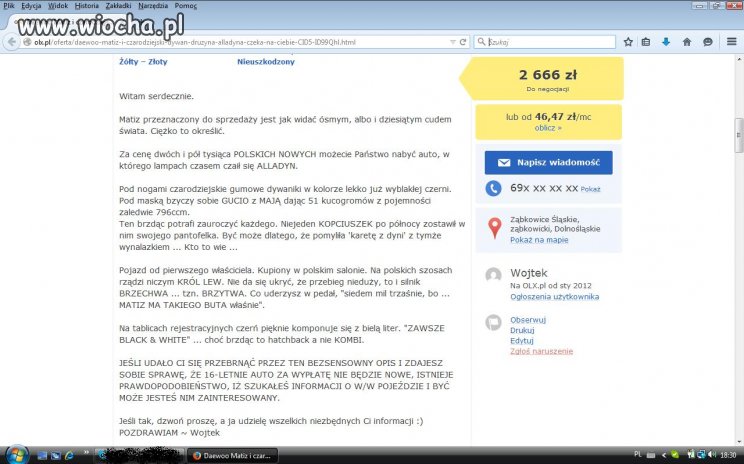Click the Internet Explorer quick-launch icon
The width and height of the screenshot is (744, 464).
click(69, 456)
